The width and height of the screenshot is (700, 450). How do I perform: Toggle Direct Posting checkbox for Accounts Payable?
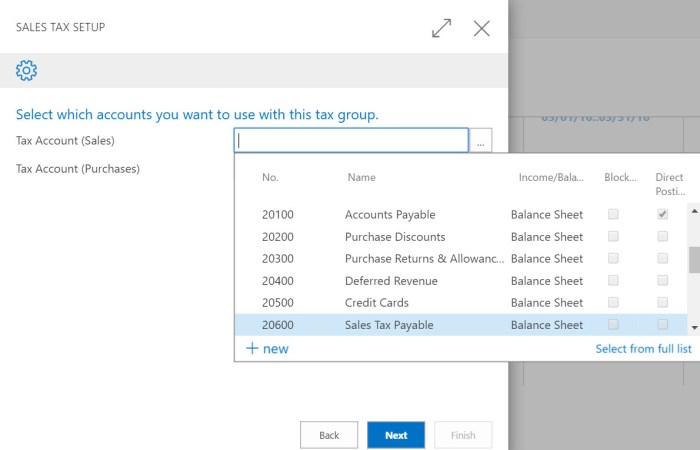tap(662, 215)
